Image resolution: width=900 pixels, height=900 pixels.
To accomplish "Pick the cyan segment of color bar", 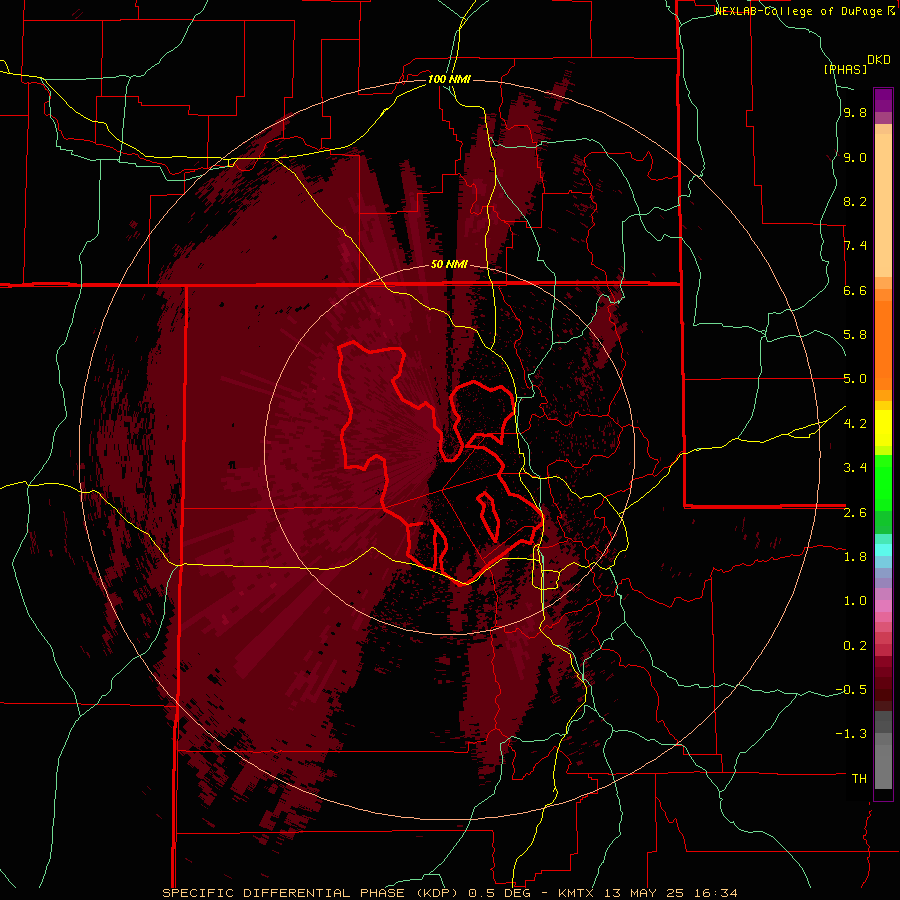I will click(x=883, y=550).
